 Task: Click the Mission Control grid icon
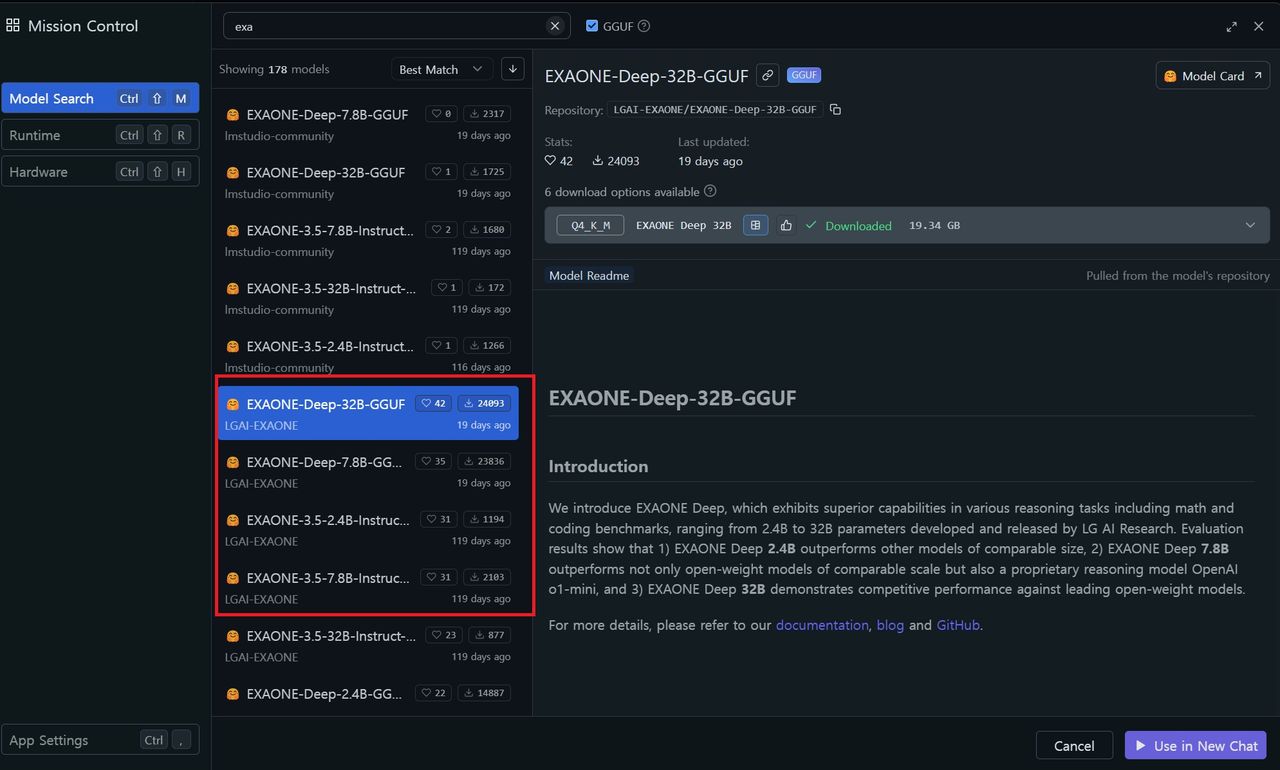click(x=13, y=26)
